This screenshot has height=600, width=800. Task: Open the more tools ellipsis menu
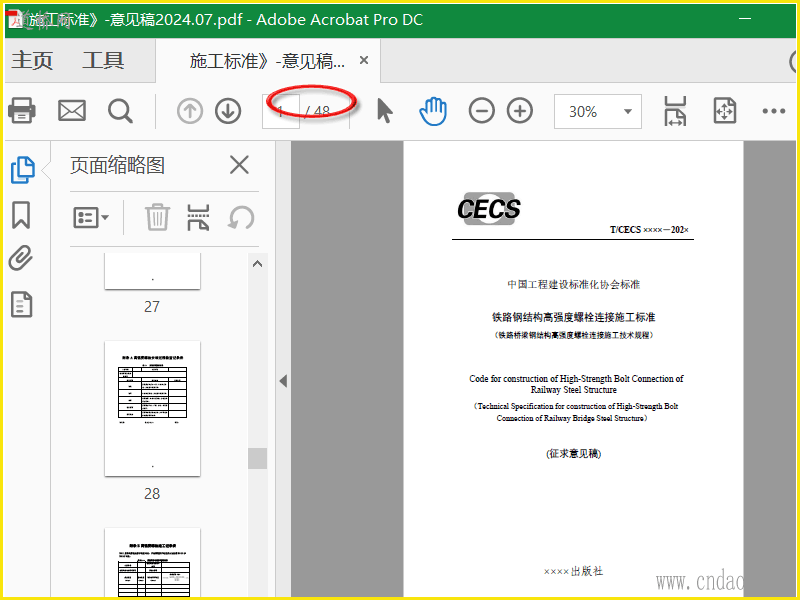pyautogui.click(x=773, y=111)
